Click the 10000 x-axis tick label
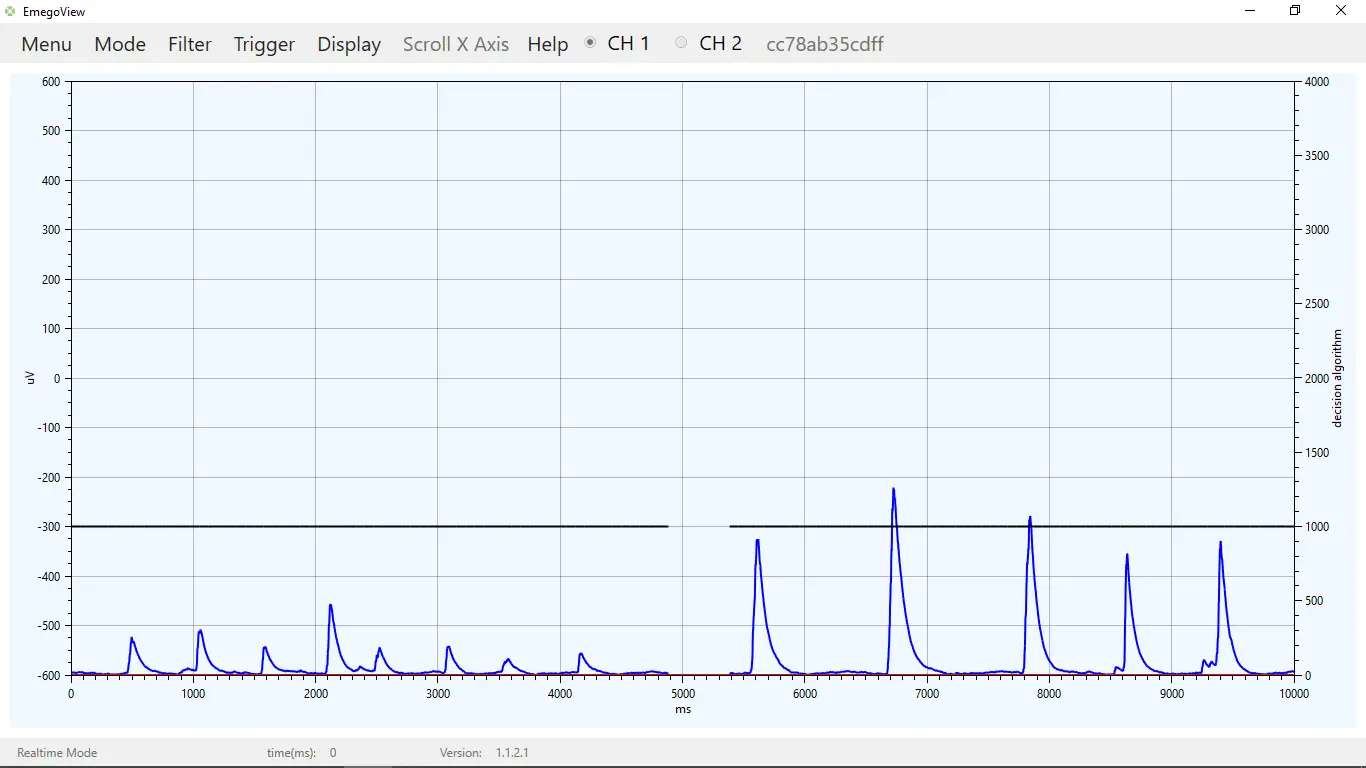This screenshot has height=768, width=1366. tap(1293, 694)
